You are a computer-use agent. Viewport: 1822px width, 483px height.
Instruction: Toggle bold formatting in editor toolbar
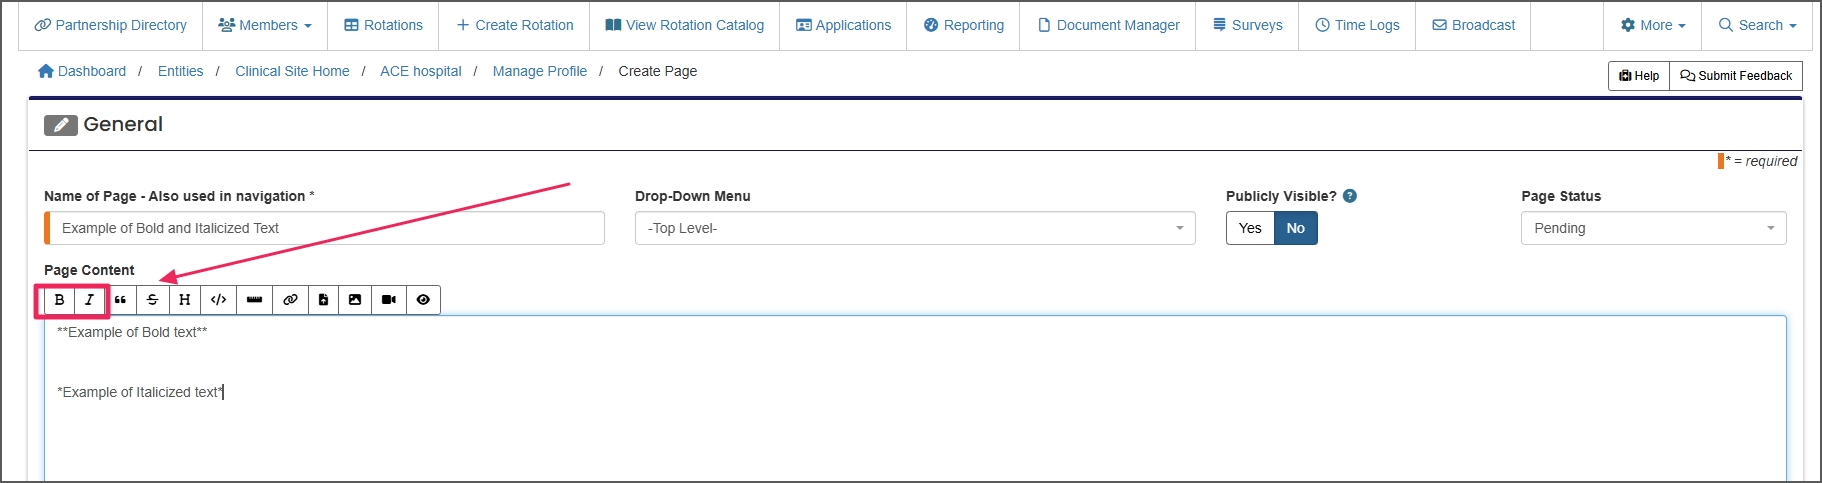point(59,300)
